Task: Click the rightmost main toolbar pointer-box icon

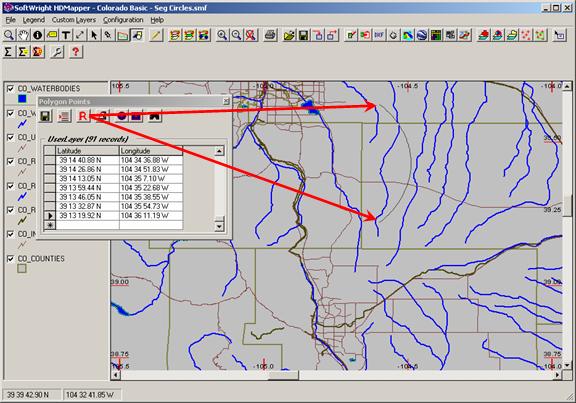Action: tap(559, 35)
